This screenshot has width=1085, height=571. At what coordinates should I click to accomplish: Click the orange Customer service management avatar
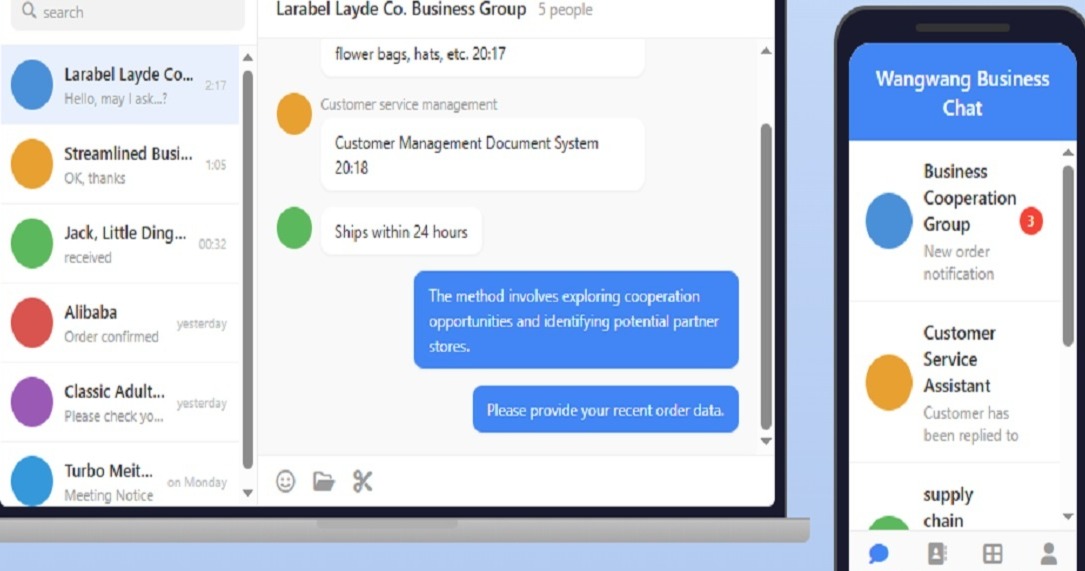pyautogui.click(x=294, y=114)
